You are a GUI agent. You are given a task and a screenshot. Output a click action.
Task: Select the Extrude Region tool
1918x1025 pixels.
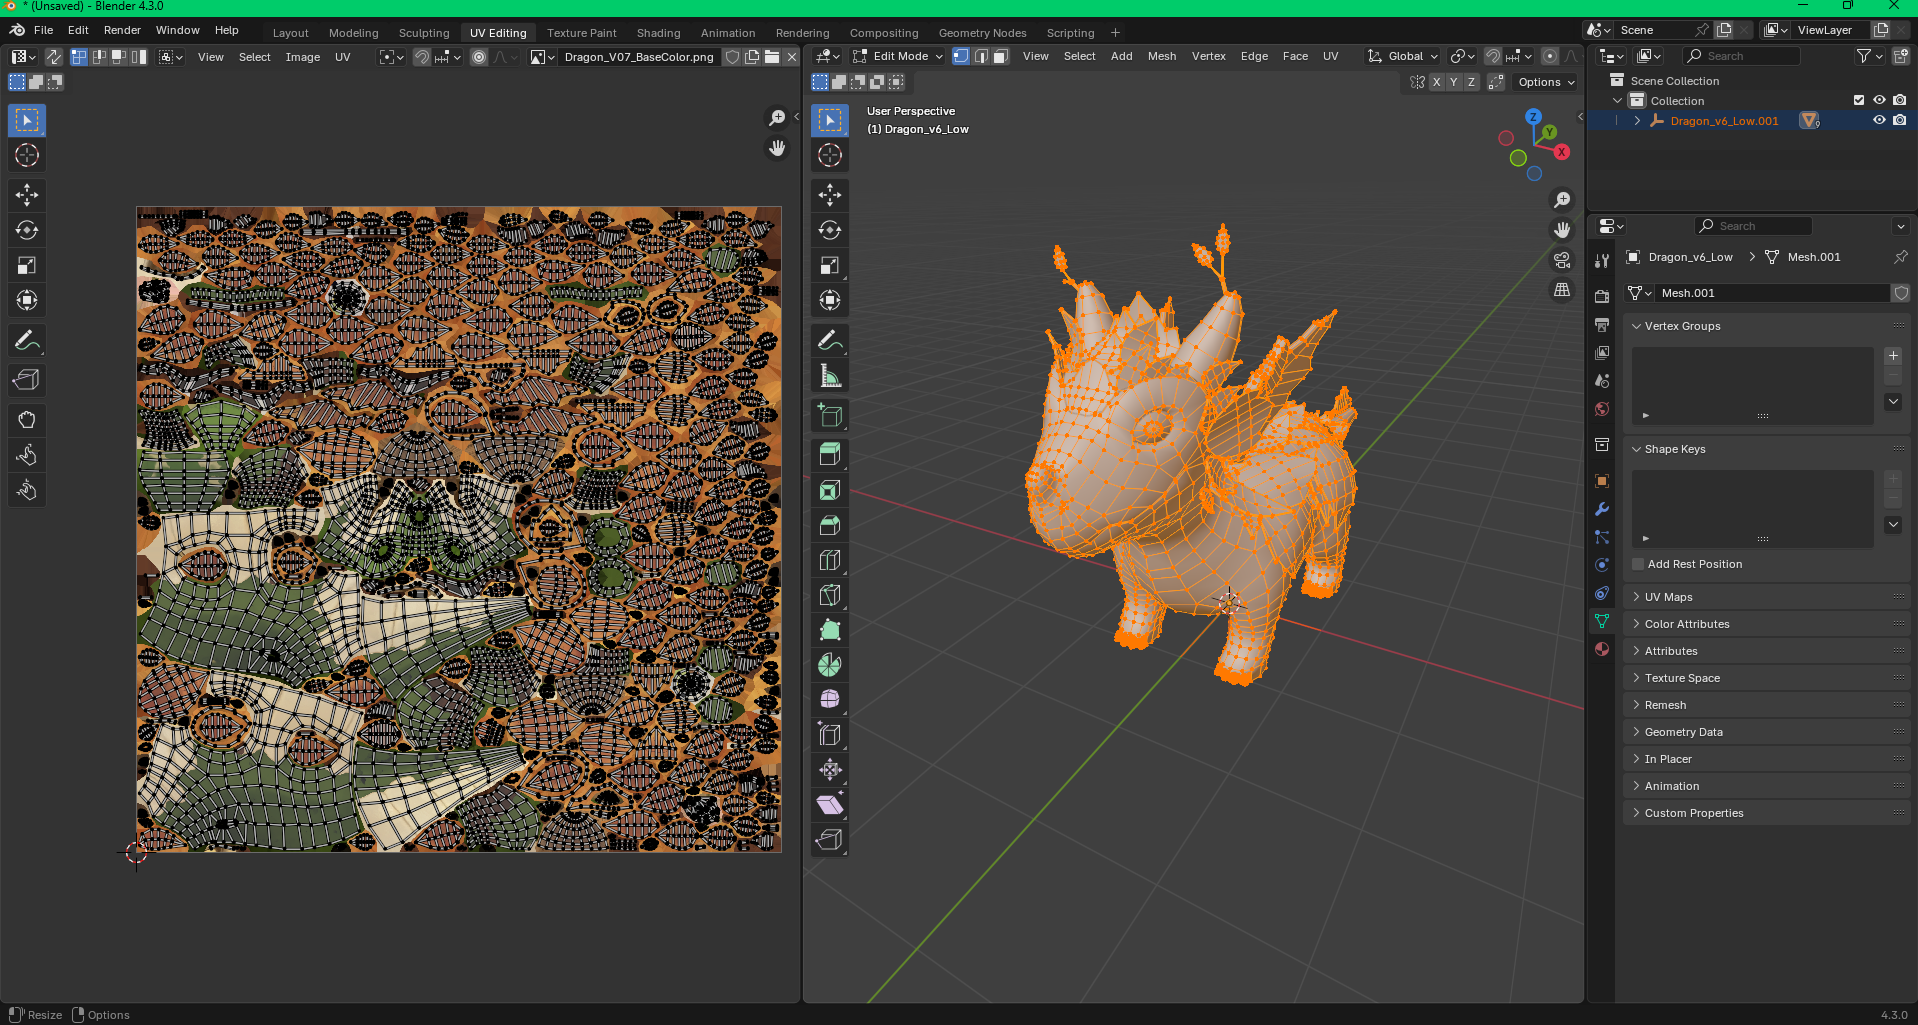(830, 454)
